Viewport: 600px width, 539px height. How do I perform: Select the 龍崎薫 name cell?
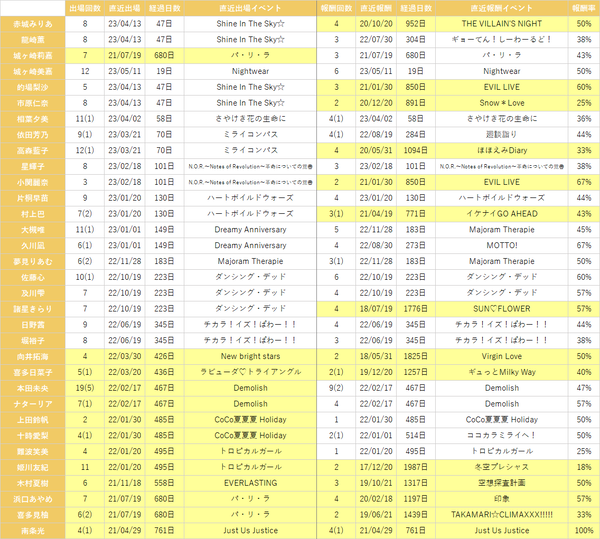pyautogui.click(x=33, y=40)
